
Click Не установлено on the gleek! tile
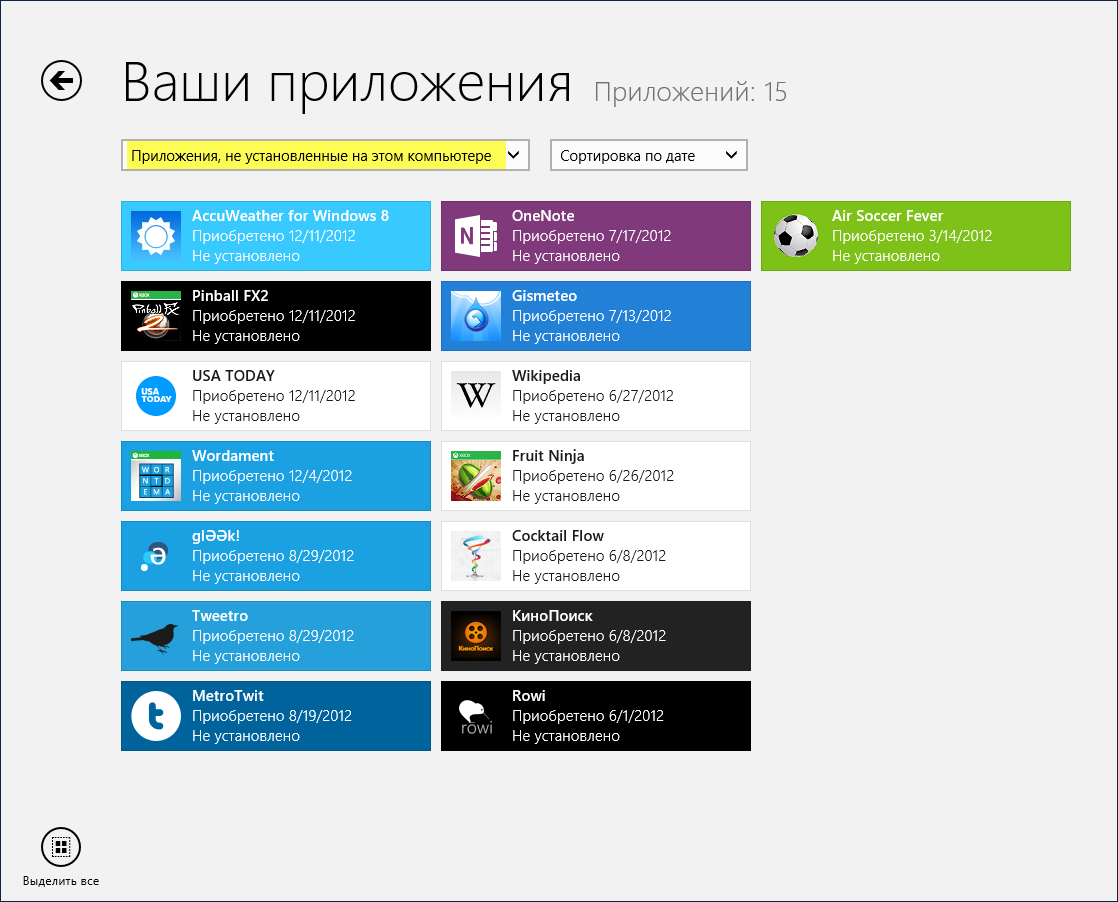pyautogui.click(x=246, y=576)
